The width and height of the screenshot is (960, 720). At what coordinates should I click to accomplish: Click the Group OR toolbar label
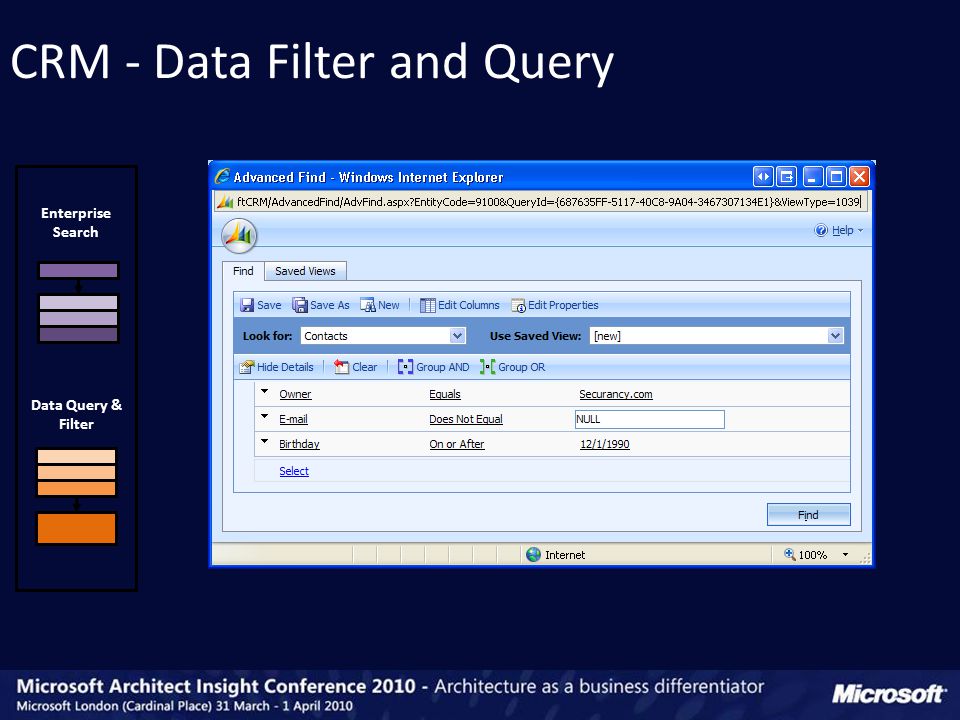[522, 367]
